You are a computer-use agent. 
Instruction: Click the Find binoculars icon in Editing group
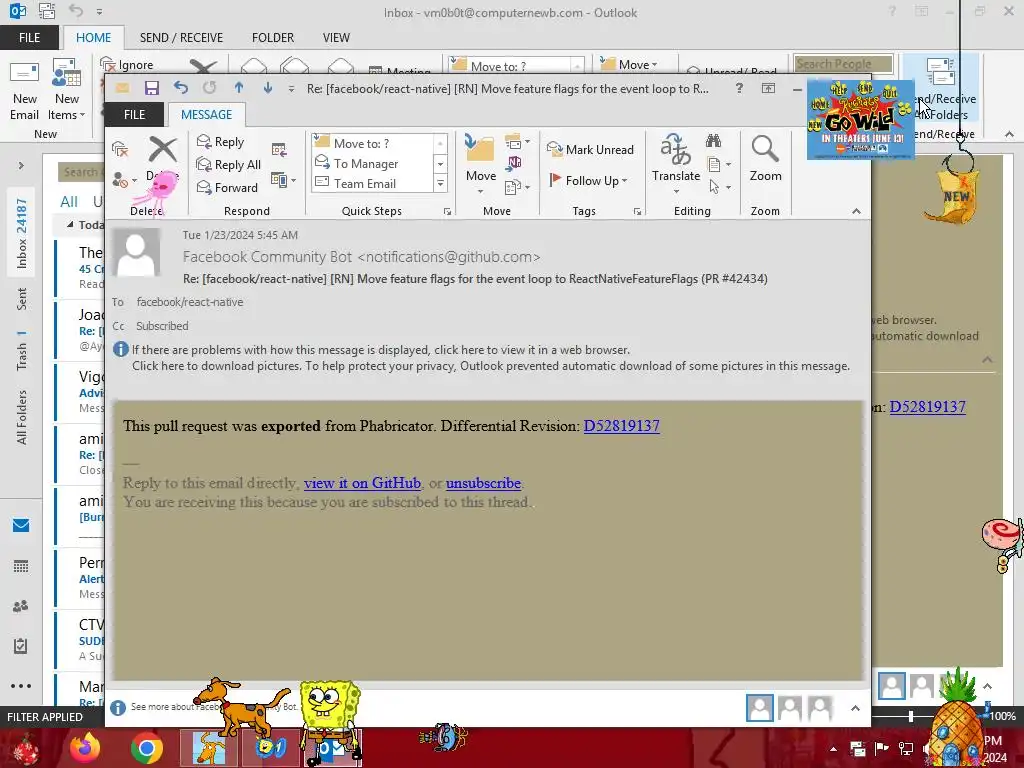coord(713,141)
